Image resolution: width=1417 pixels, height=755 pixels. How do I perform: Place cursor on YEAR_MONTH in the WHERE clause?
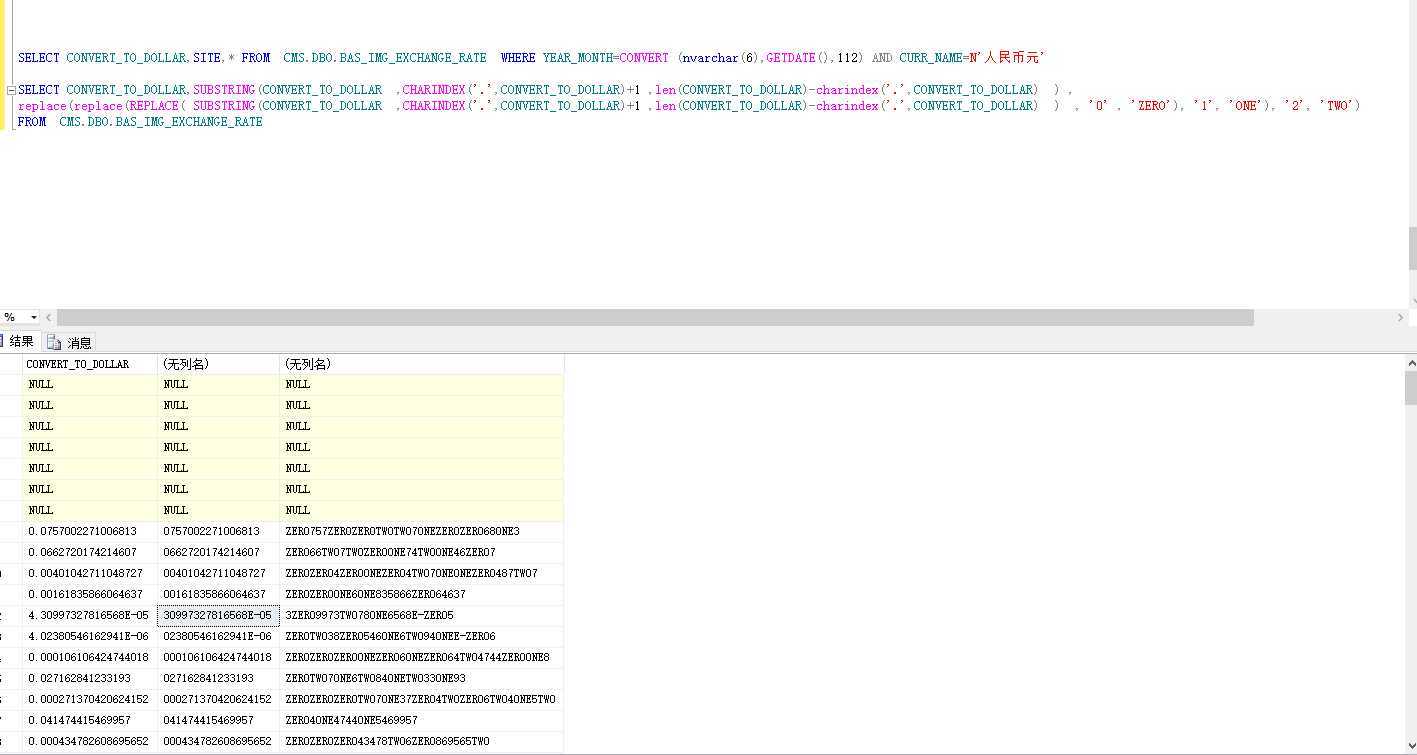[x=577, y=58]
